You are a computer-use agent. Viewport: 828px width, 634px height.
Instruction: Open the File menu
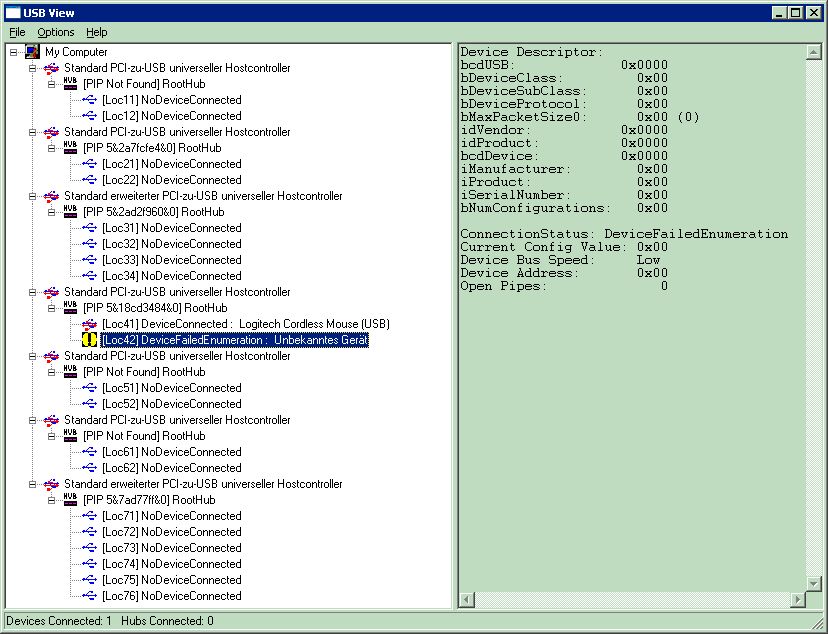17,32
